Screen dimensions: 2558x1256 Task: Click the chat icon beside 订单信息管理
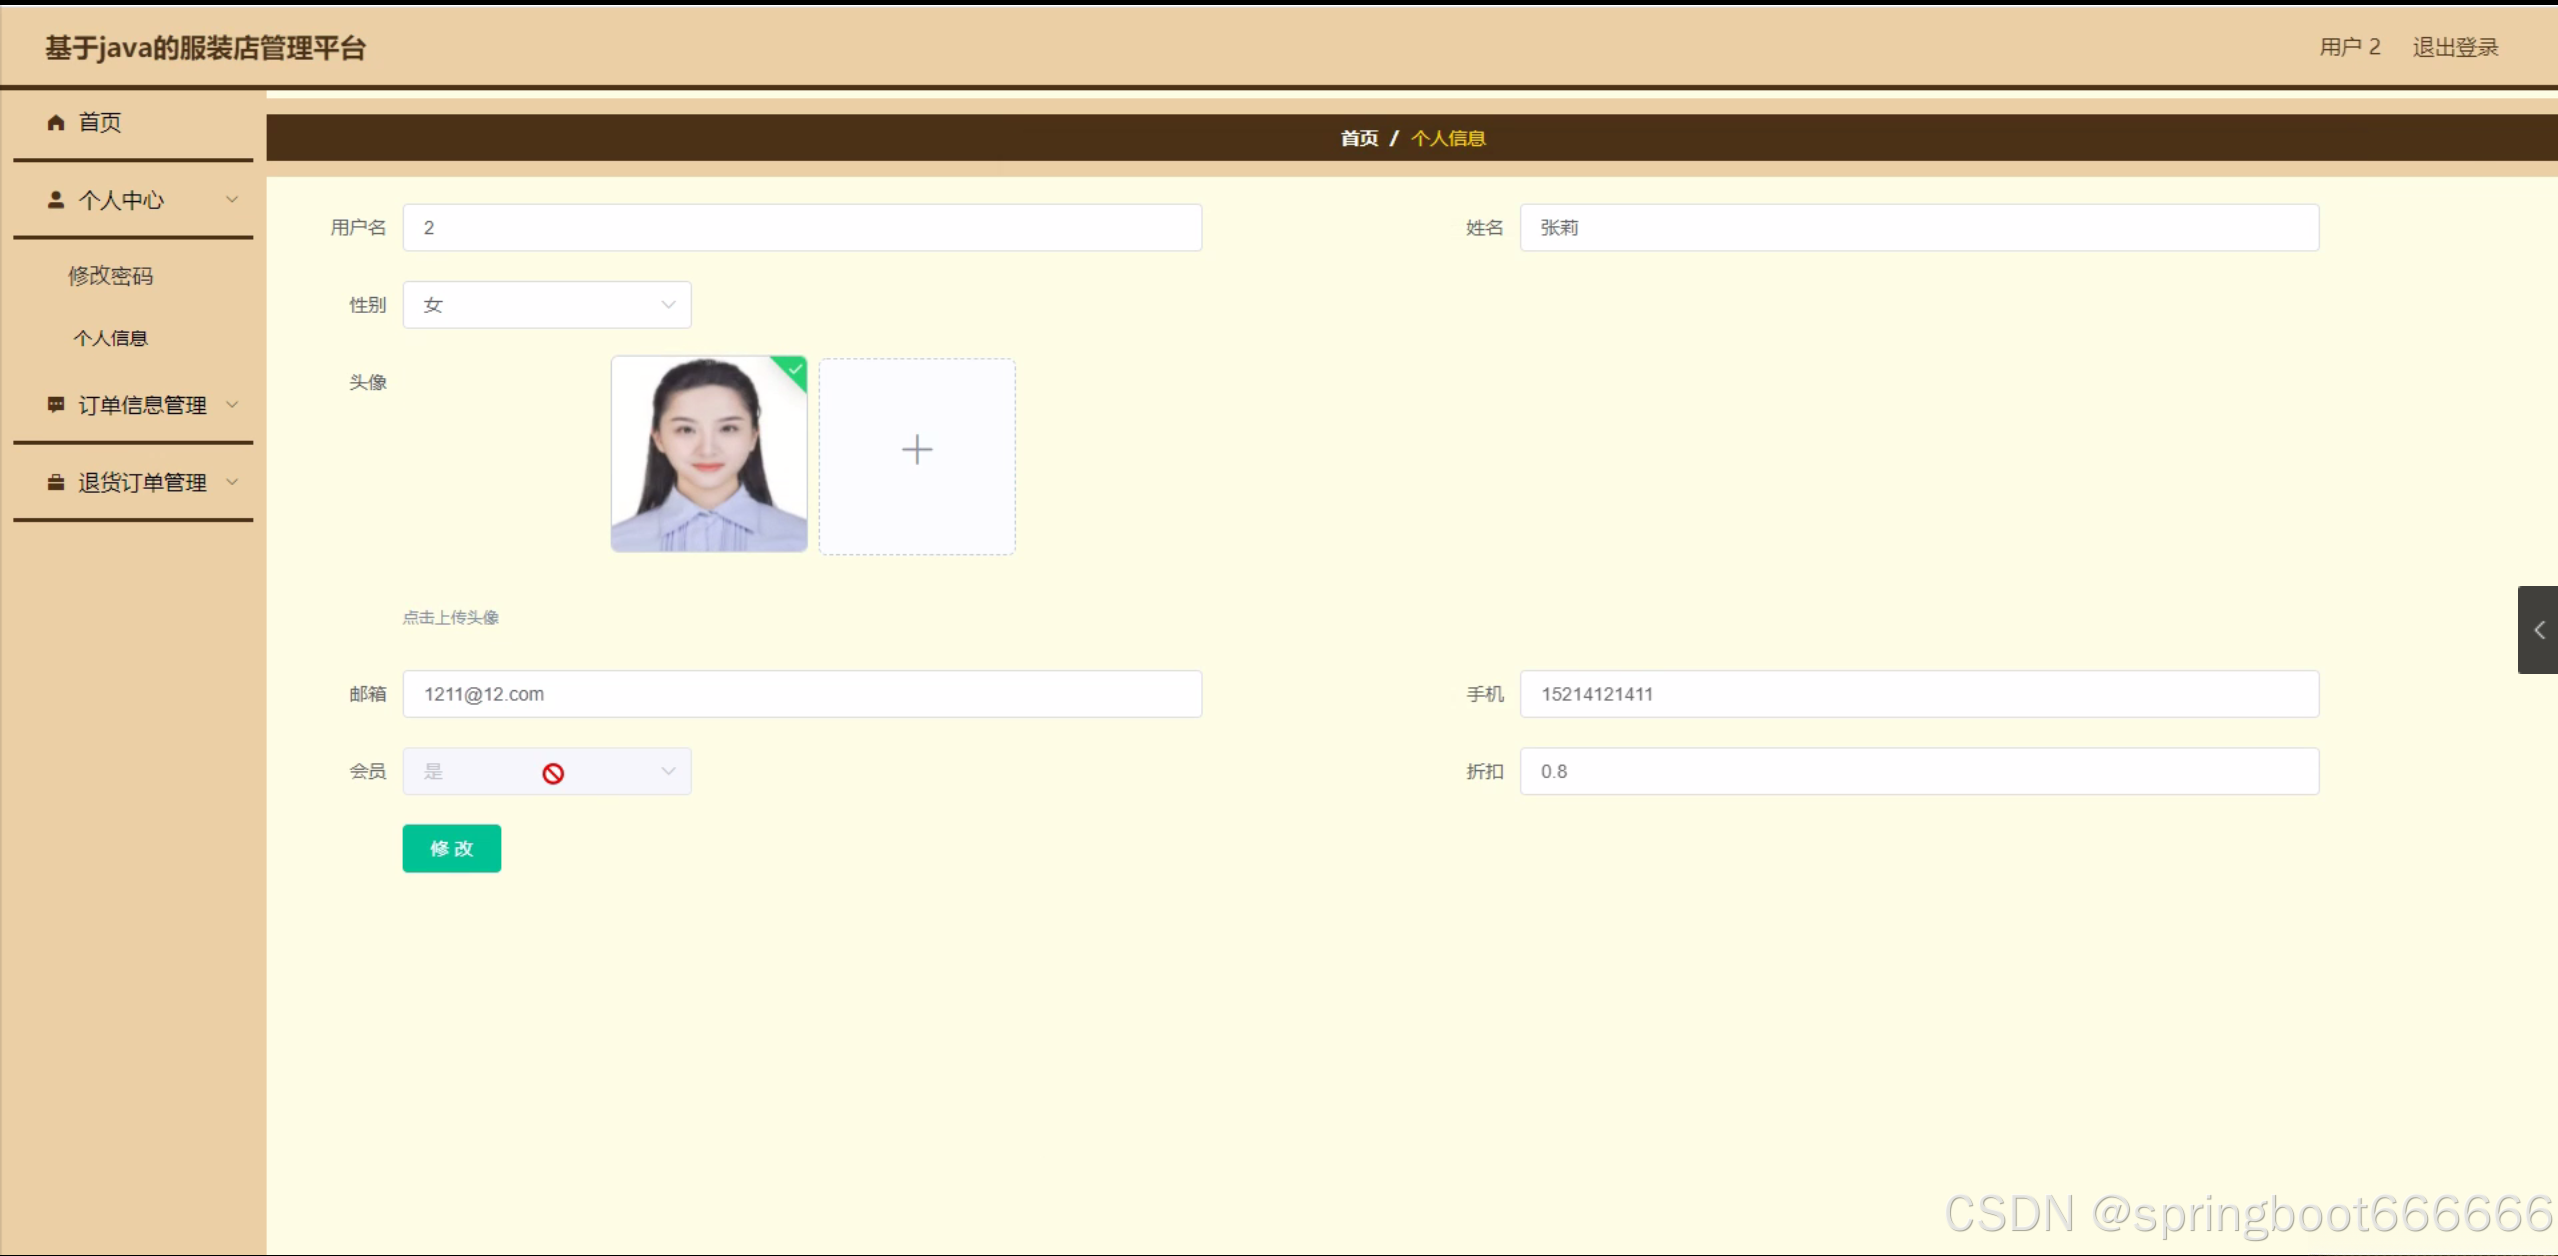tap(56, 404)
